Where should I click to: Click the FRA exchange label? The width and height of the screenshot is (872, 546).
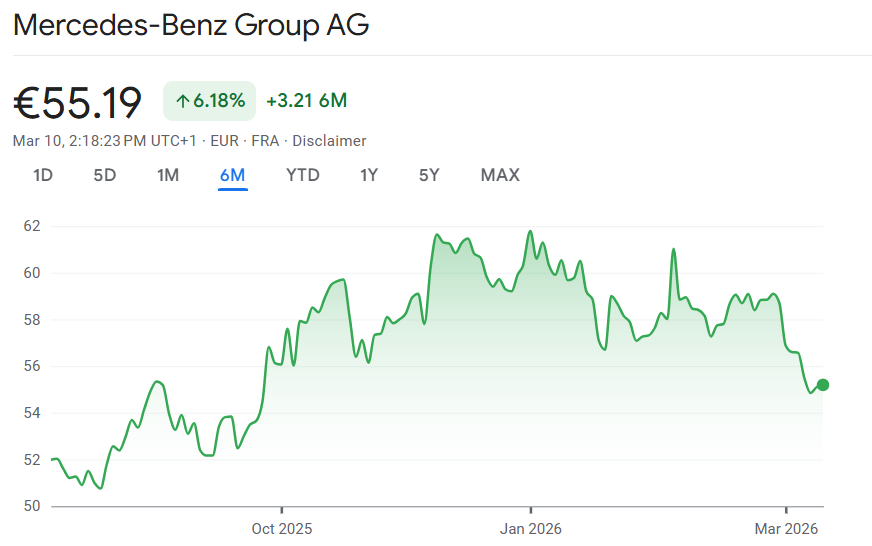click(265, 141)
